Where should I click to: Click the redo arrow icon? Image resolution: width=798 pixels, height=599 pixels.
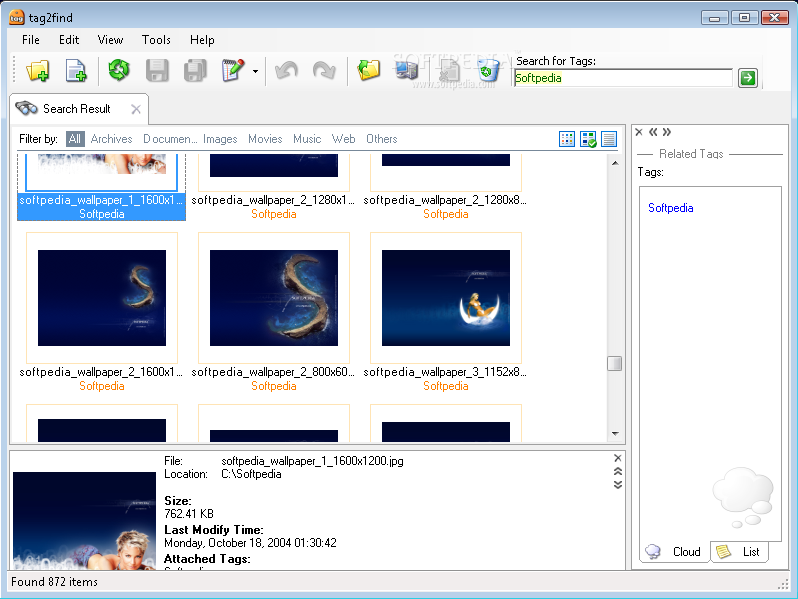[x=324, y=71]
